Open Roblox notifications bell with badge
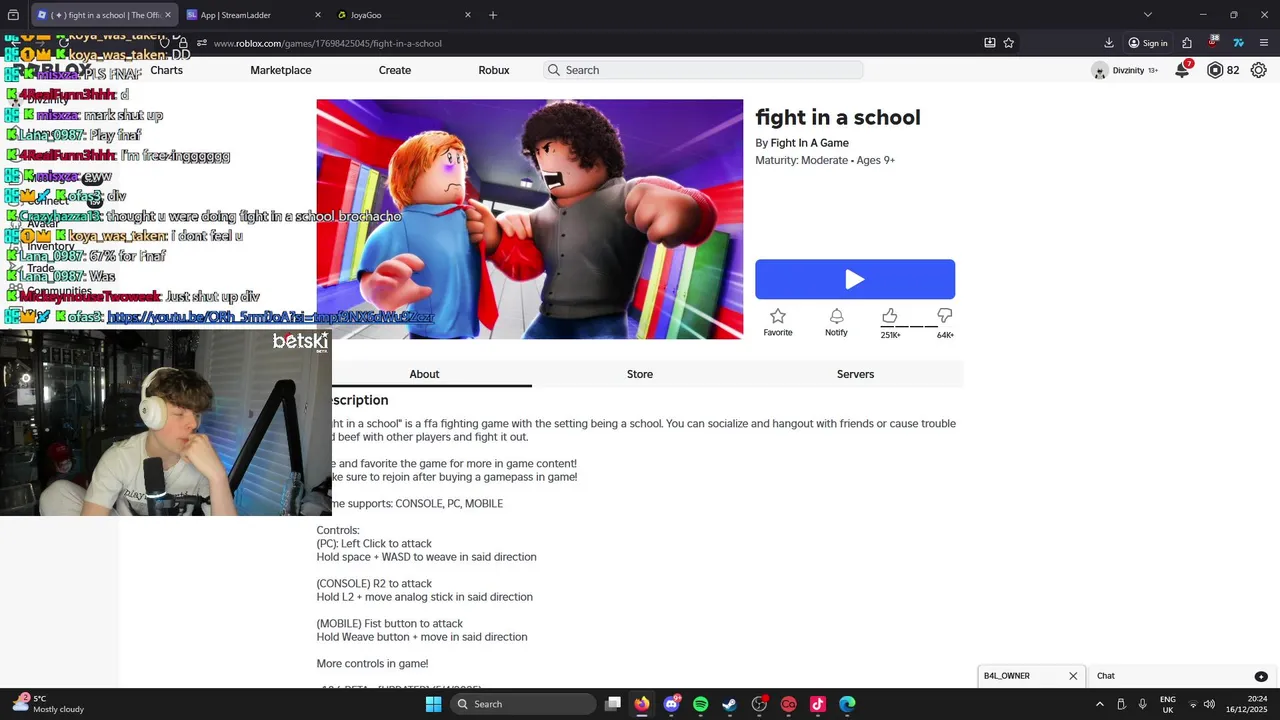This screenshot has height=720, width=1280. click(x=1183, y=70)
